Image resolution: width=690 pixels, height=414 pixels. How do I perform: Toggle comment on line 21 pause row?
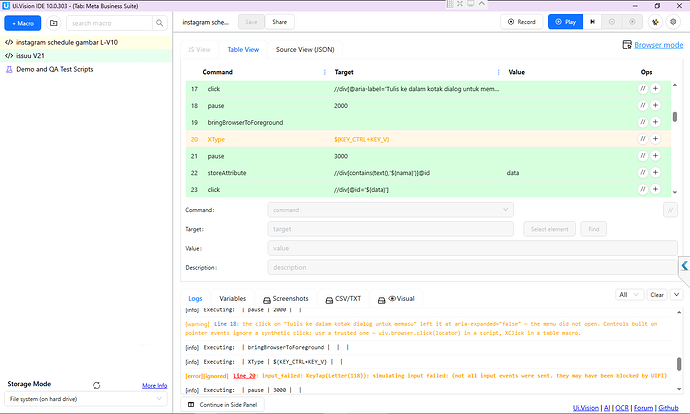tap(643, 155)
